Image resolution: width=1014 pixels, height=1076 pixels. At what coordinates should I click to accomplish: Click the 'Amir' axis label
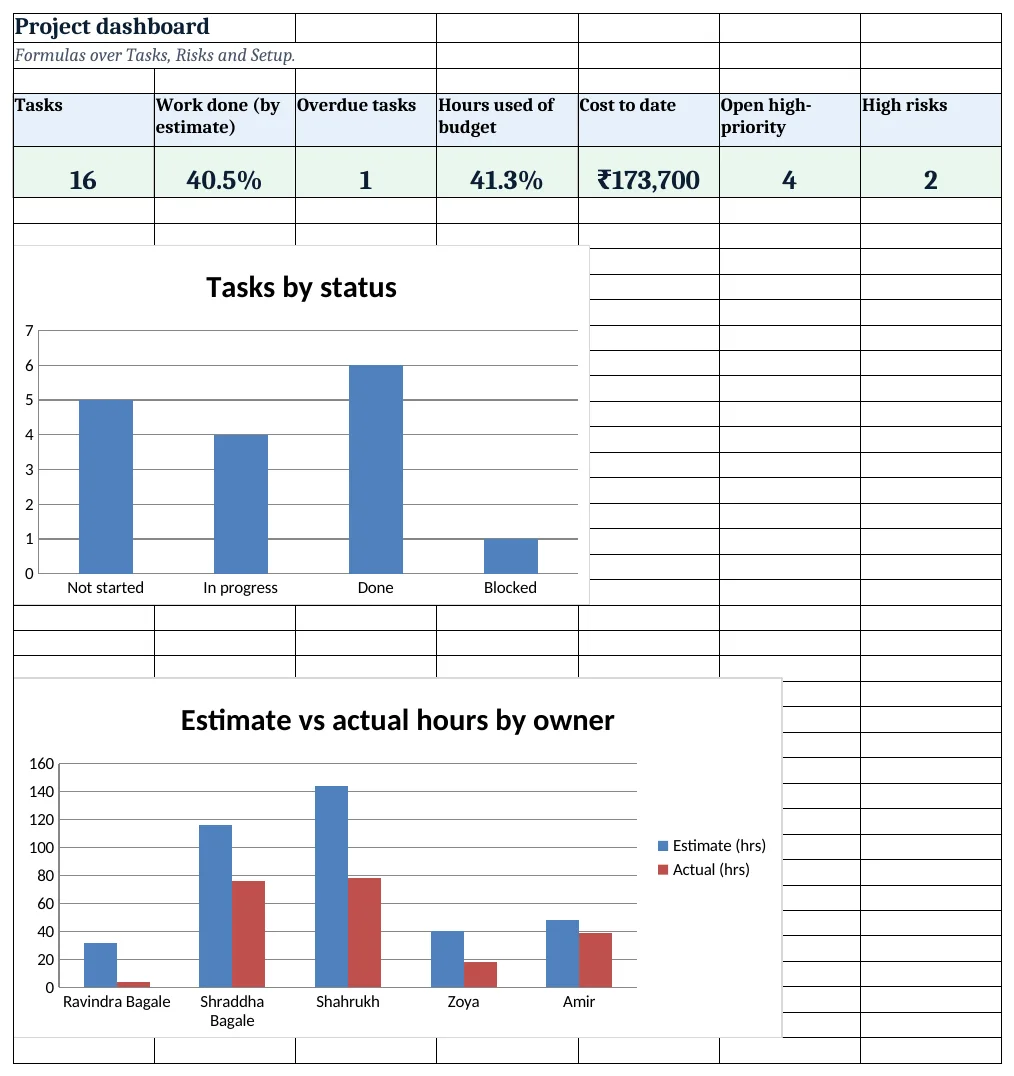point(579,1002)
